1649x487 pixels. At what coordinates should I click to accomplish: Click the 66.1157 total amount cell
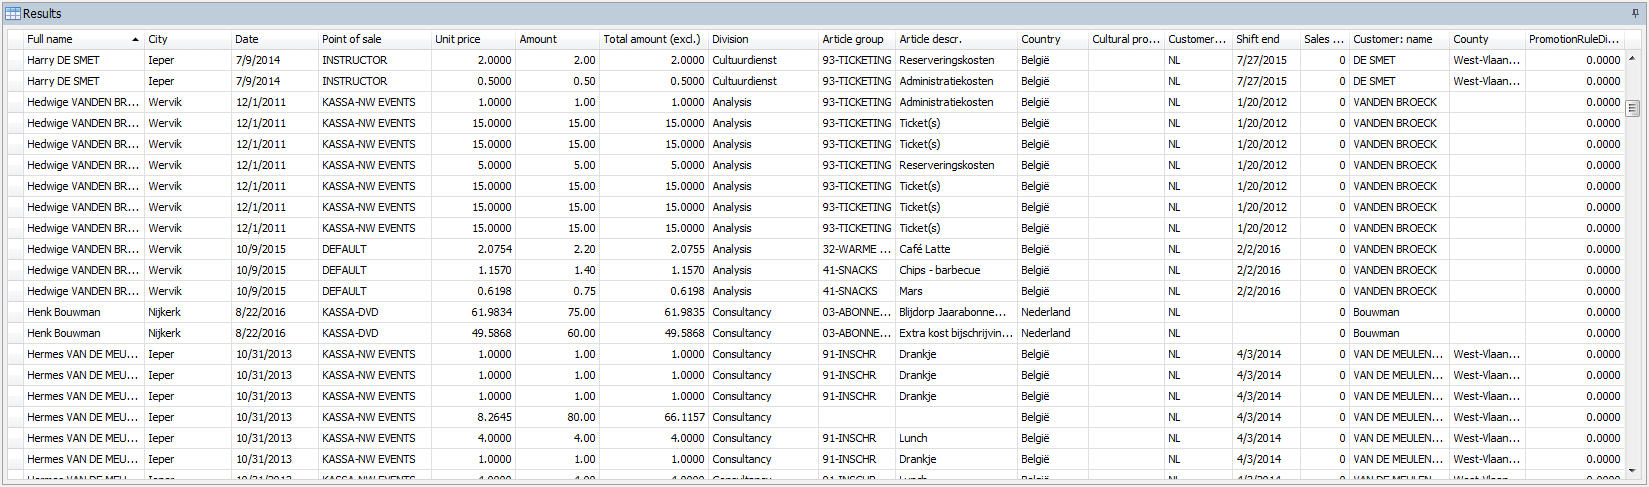click(653, 418)
